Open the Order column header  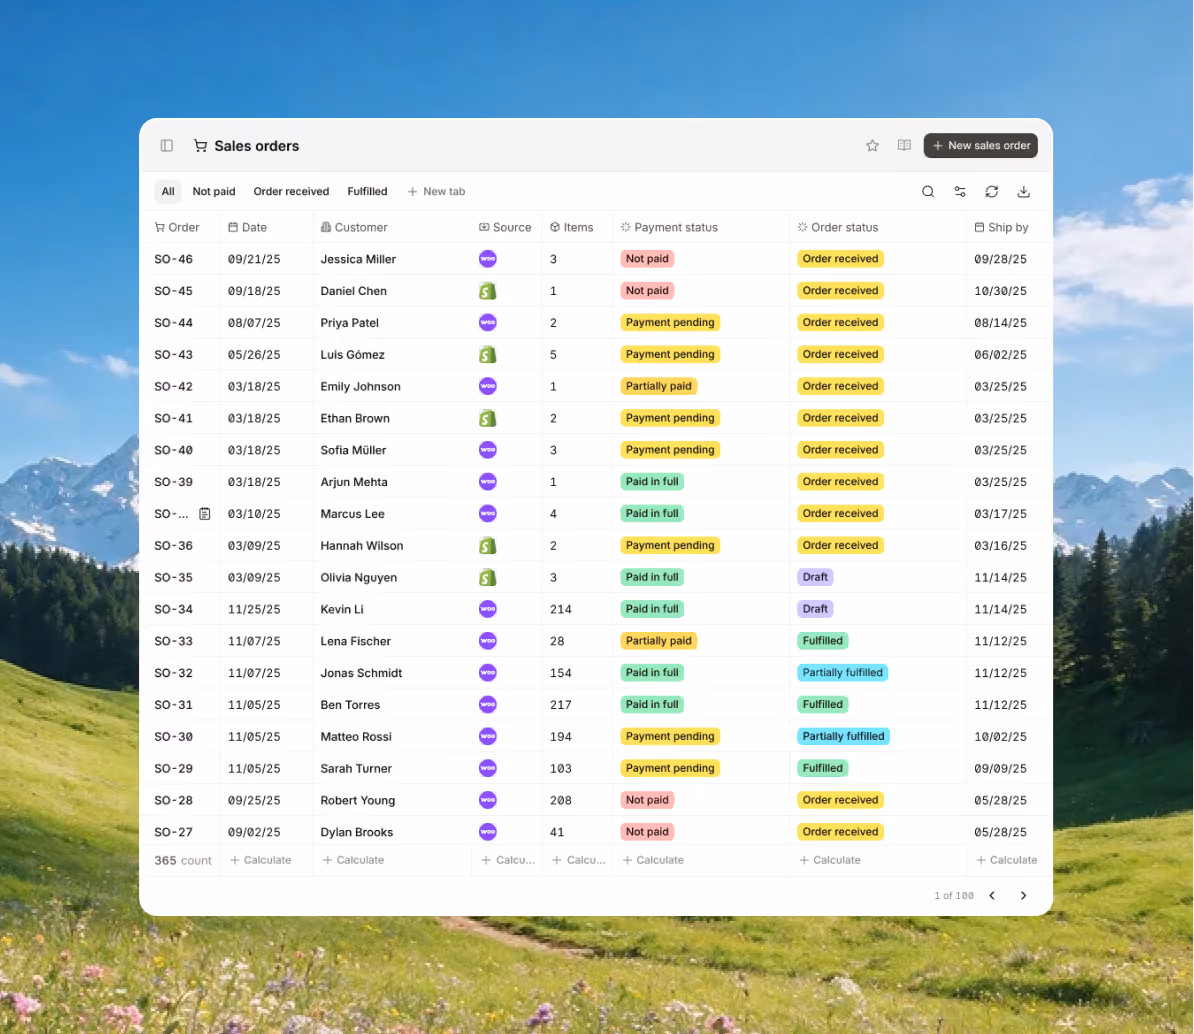tap(177, 228)
